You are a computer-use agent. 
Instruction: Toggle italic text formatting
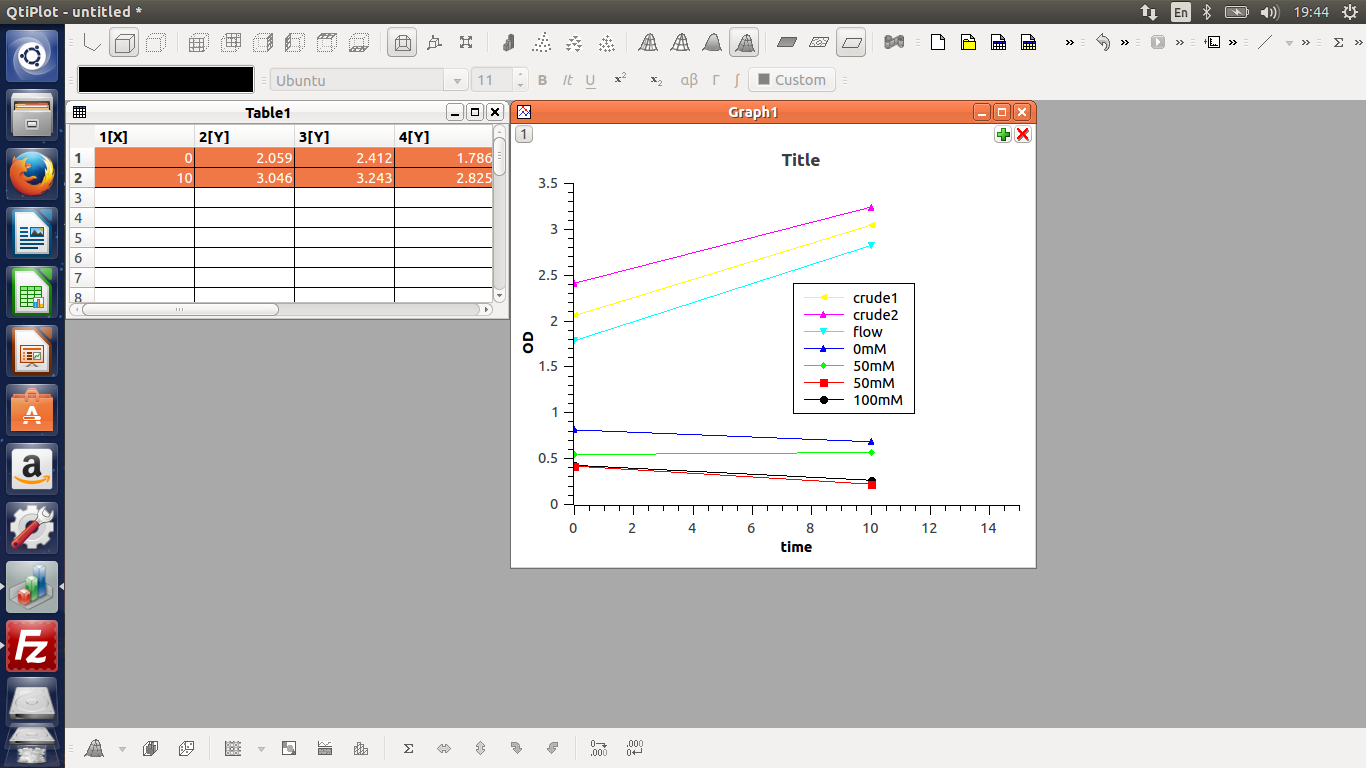click(567, 80)
